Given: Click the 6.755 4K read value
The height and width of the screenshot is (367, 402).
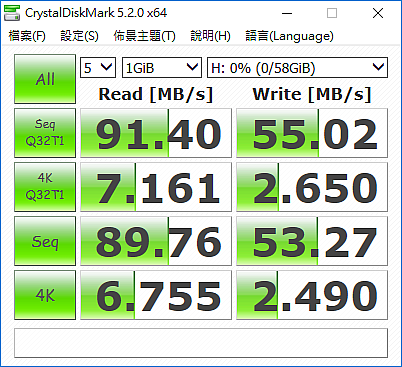Looking at the screenshot, I should coord(156,295).
